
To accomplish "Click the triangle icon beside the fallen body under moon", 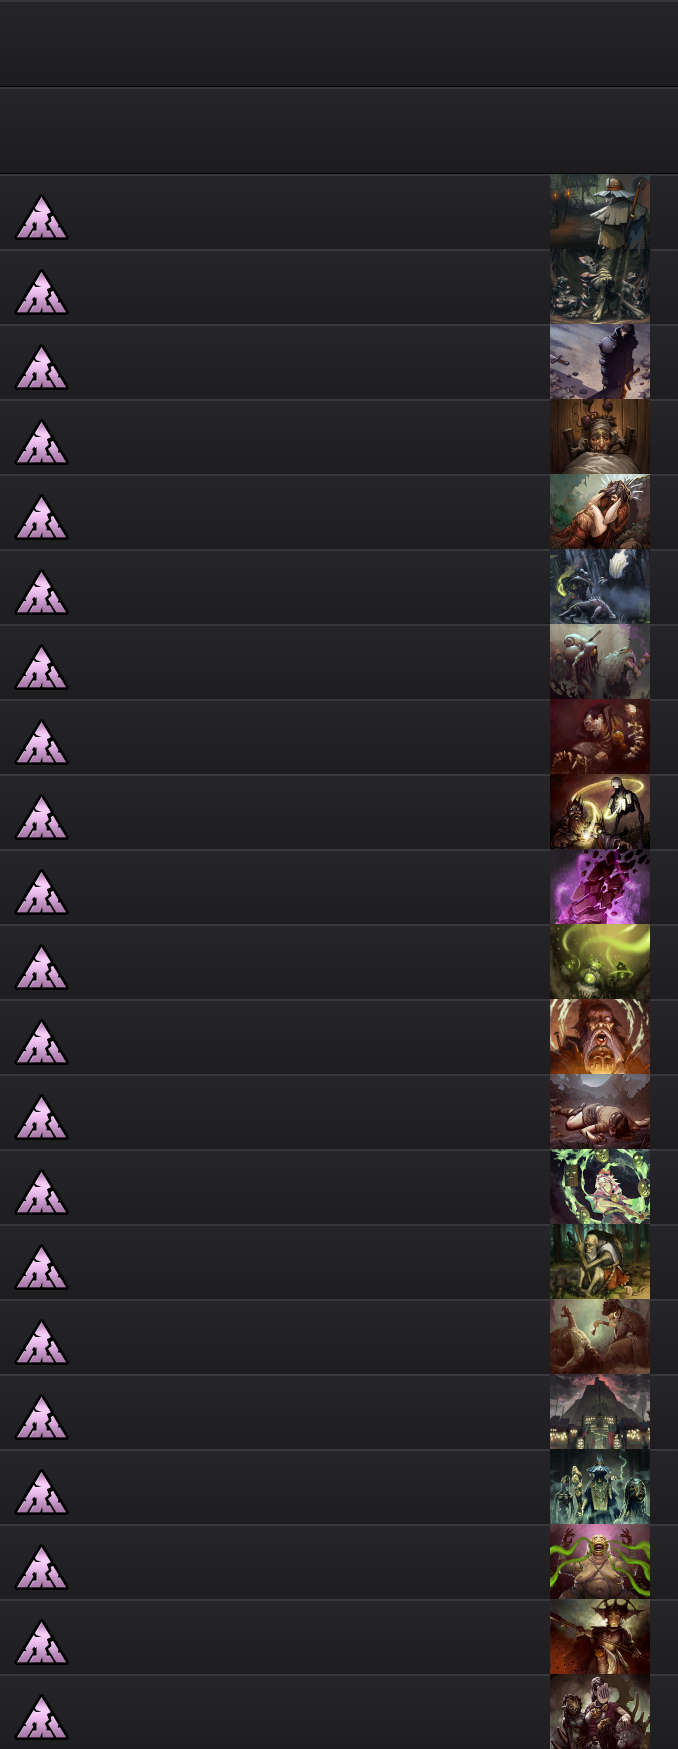I will click(x=41, y=1117).
